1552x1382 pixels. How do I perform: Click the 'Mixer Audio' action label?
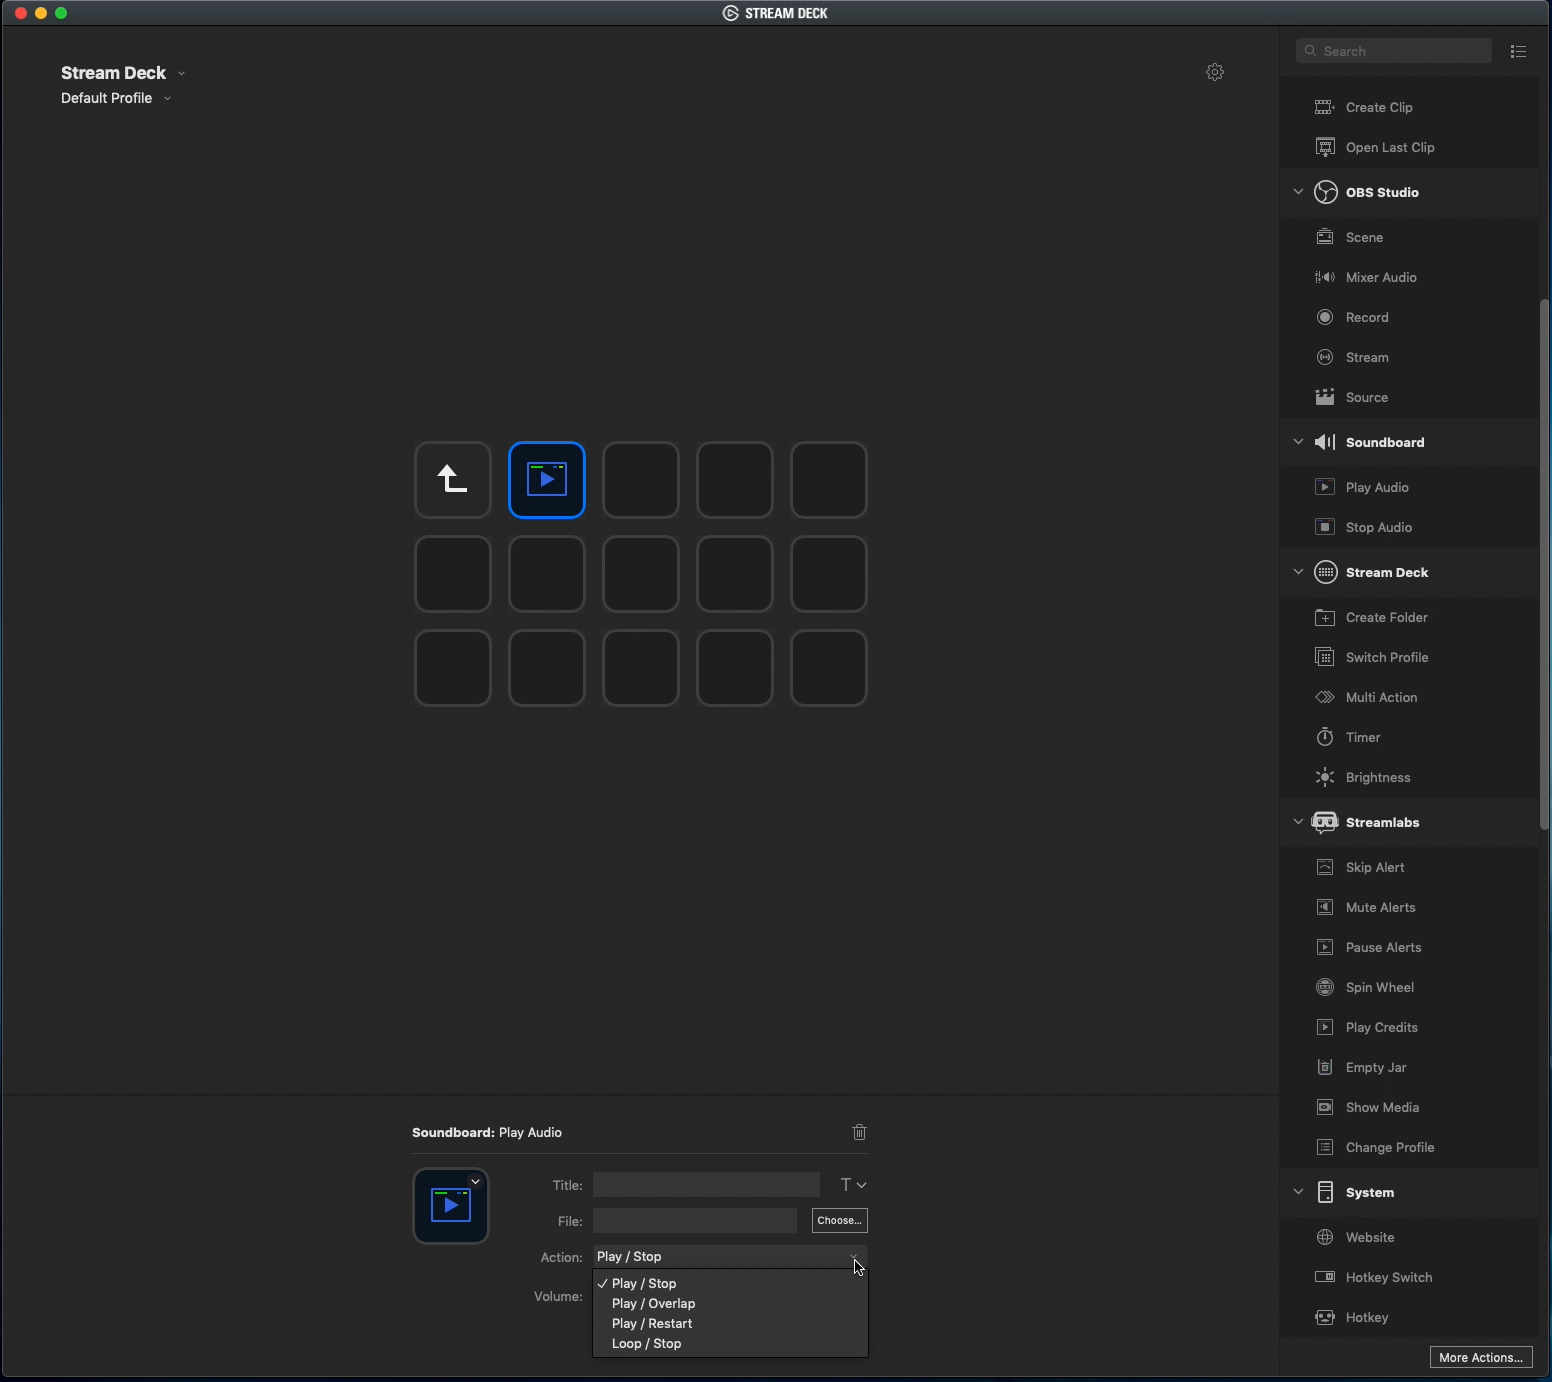pyautogui.click(x=1381, y=277)
